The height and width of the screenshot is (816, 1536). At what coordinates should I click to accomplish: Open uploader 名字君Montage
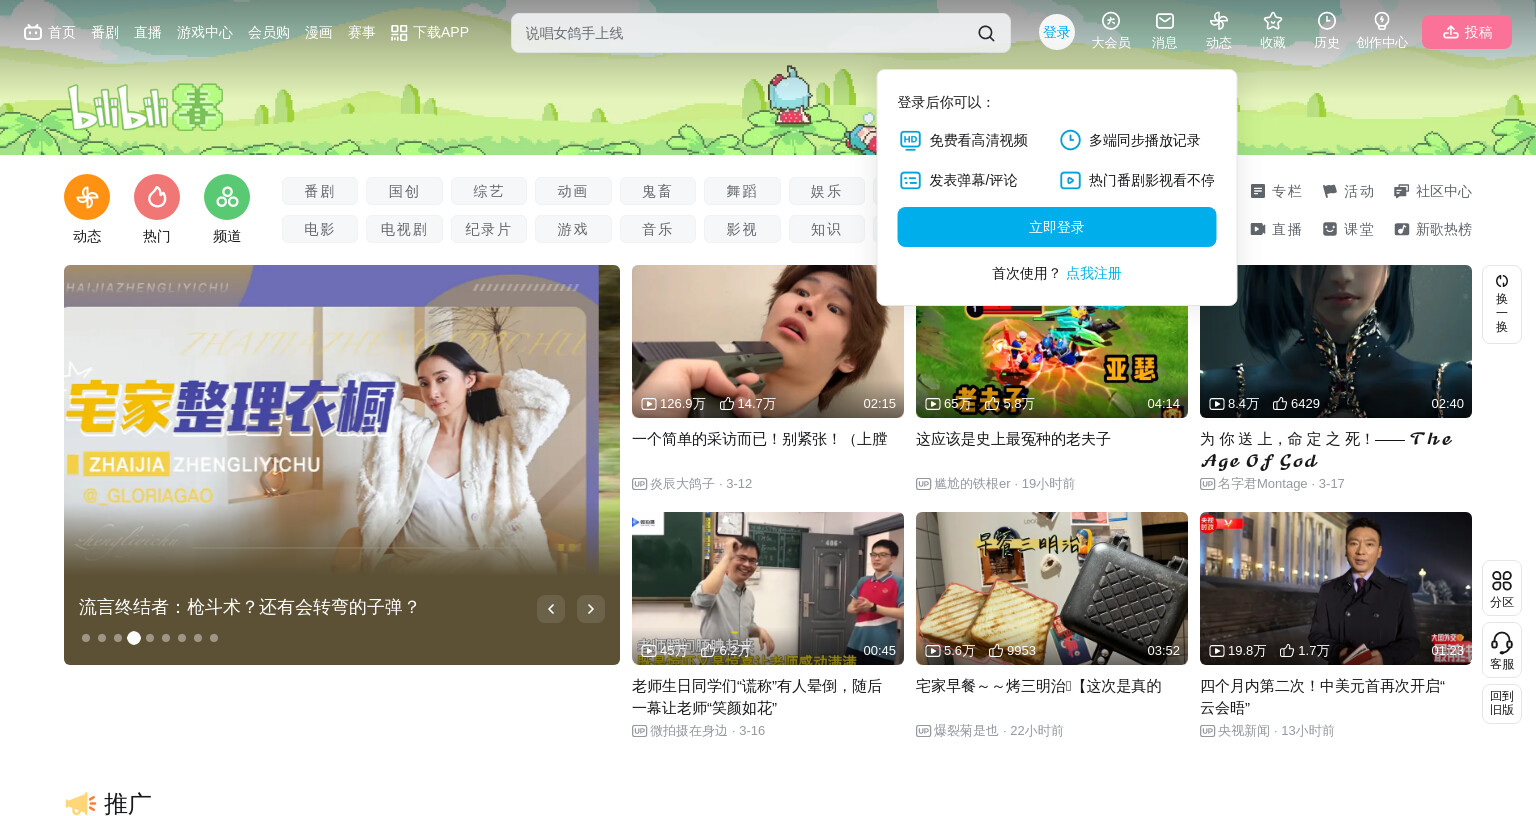(1263, 484)
